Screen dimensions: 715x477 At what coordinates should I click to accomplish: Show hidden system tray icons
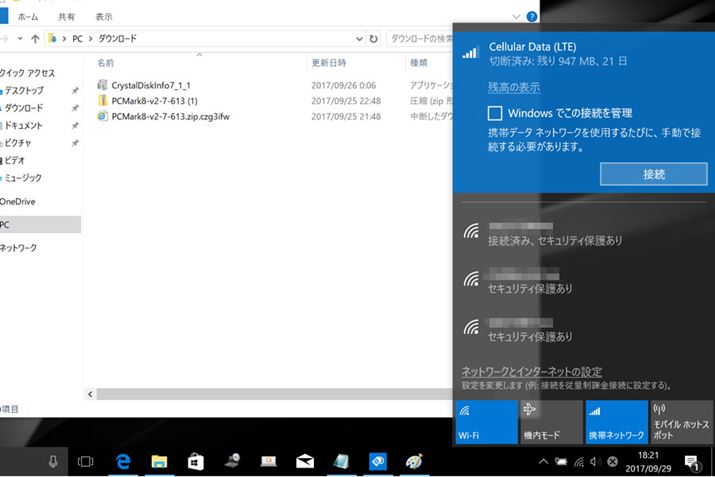click(x=543, y=461)
